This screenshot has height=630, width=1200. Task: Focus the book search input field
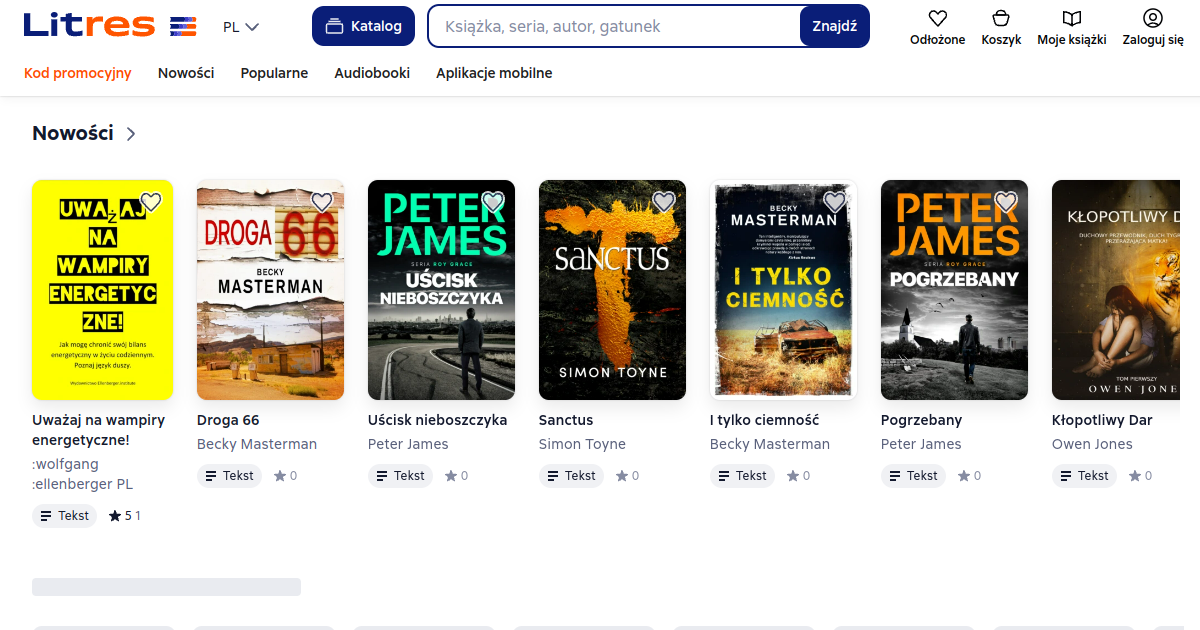pos(614,26)
